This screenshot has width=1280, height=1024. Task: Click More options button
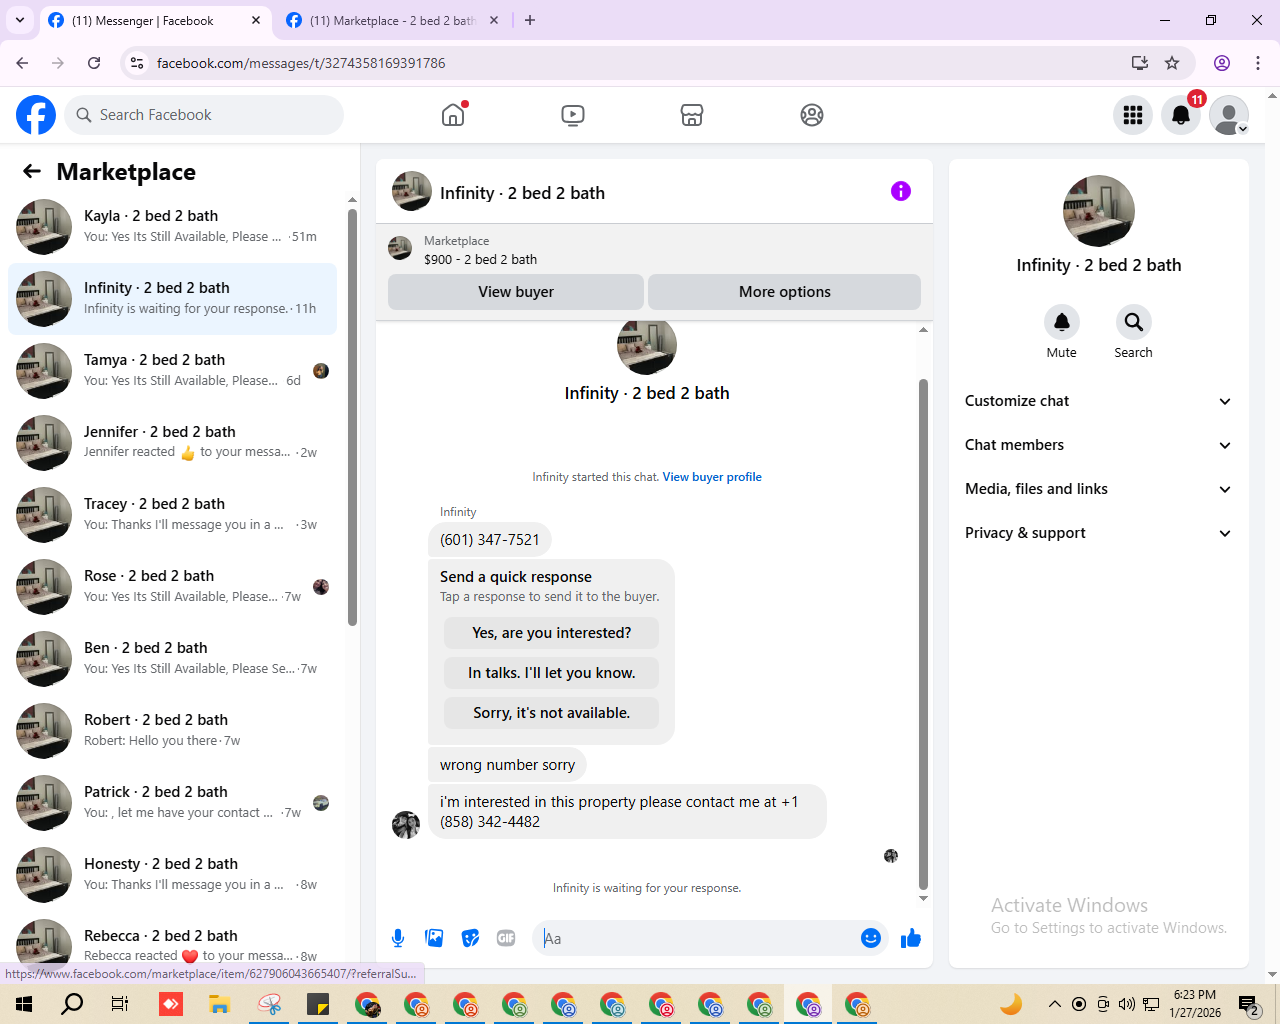[785, 292]
